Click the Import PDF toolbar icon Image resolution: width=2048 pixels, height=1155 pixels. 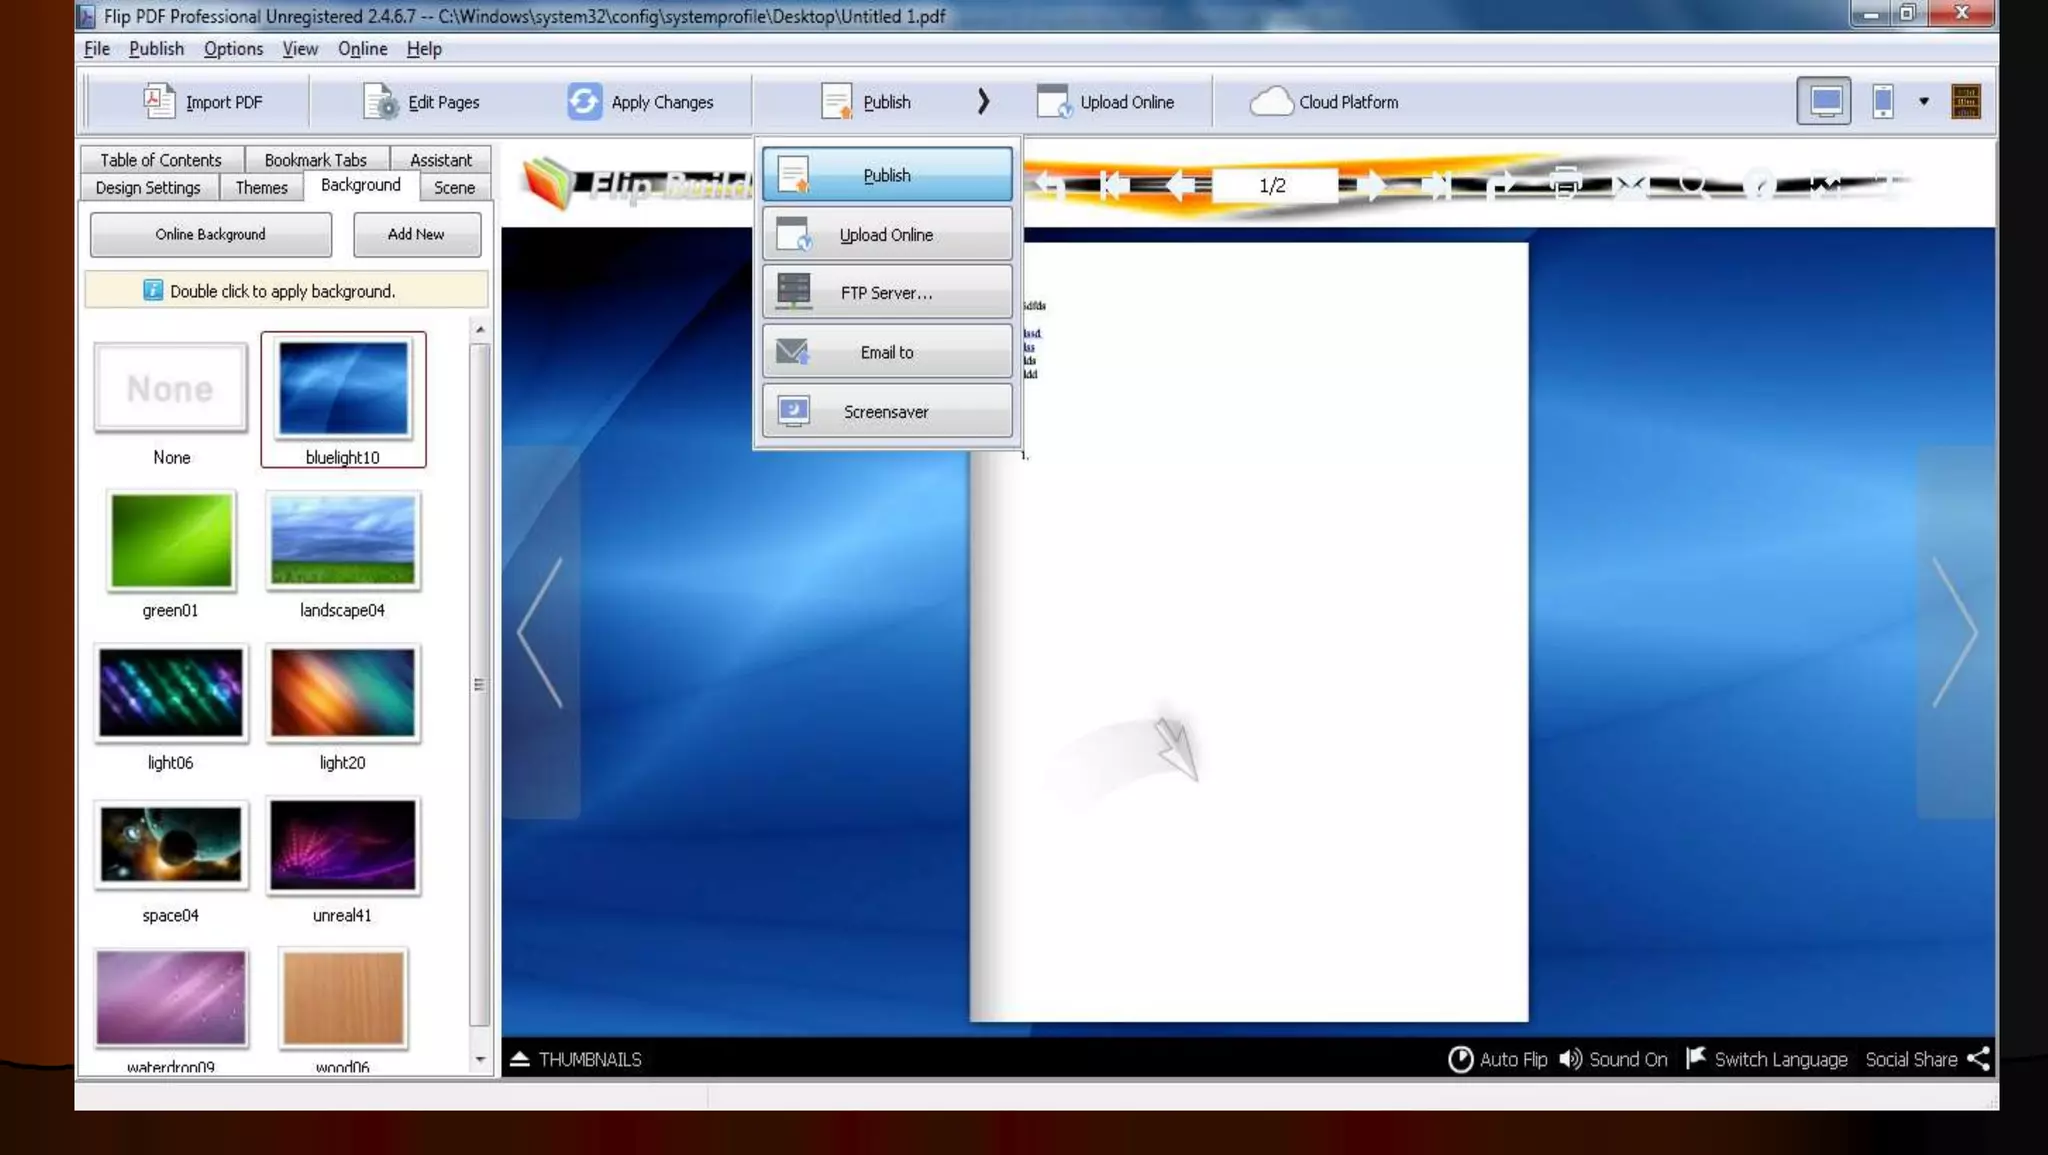pos(158,102)
